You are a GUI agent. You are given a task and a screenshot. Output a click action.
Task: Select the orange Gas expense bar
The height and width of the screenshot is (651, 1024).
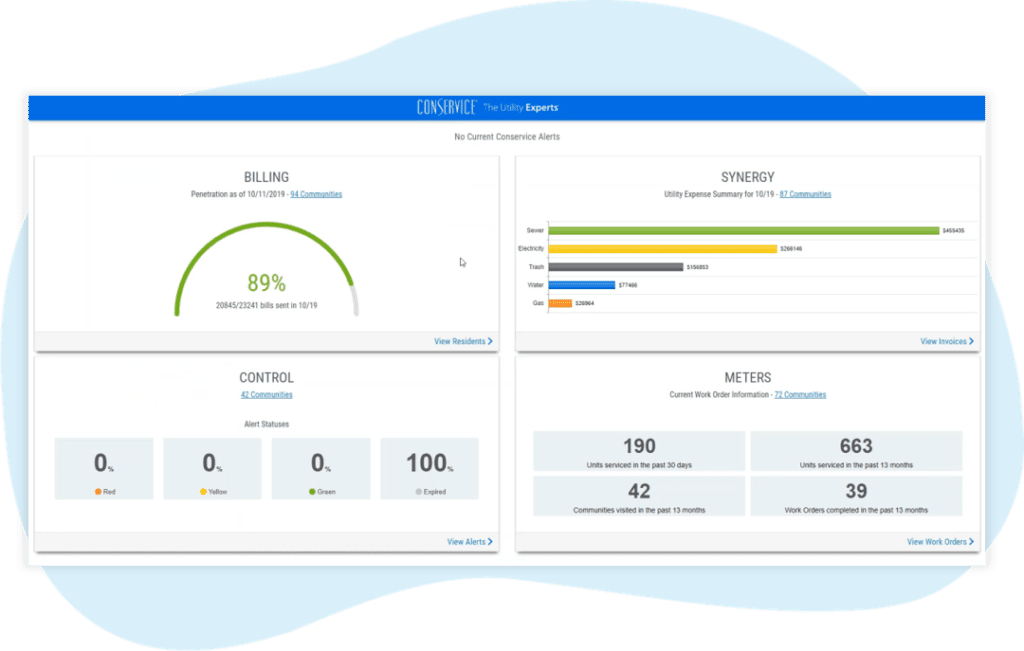(x=560, y=303)
